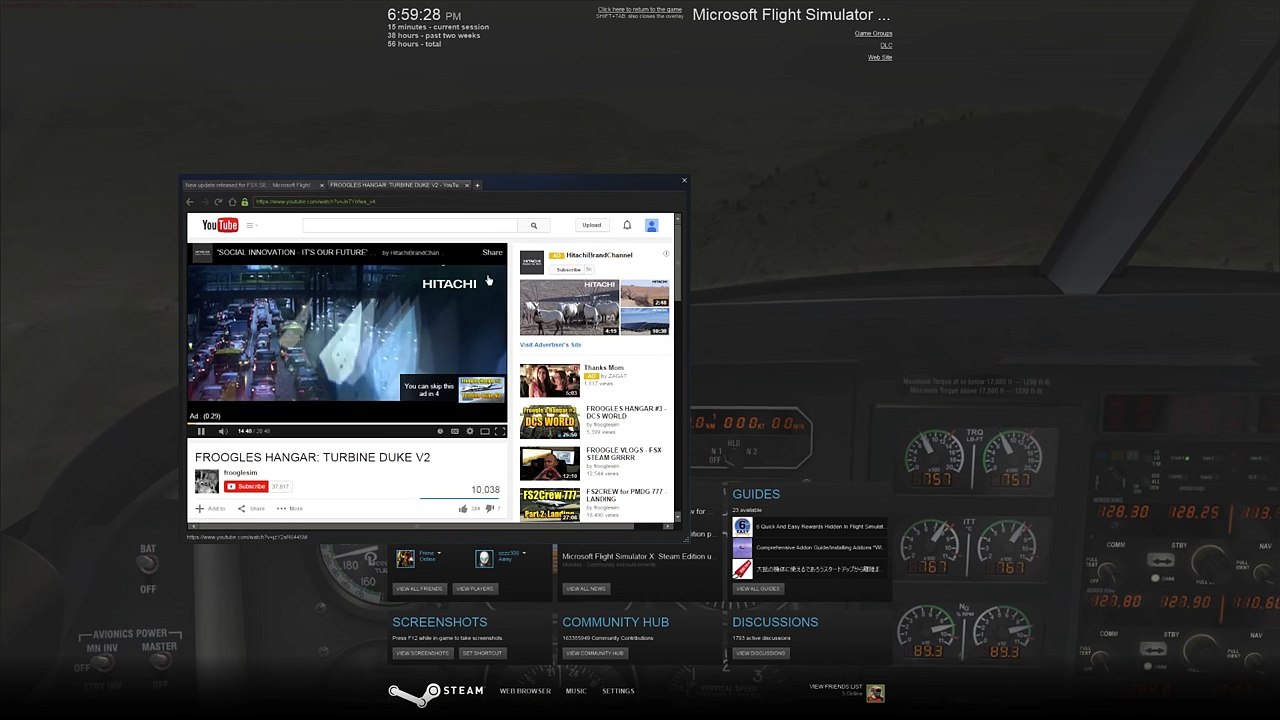
Task: Go back in the Steam overlay browser
Action: coord(190,202)
